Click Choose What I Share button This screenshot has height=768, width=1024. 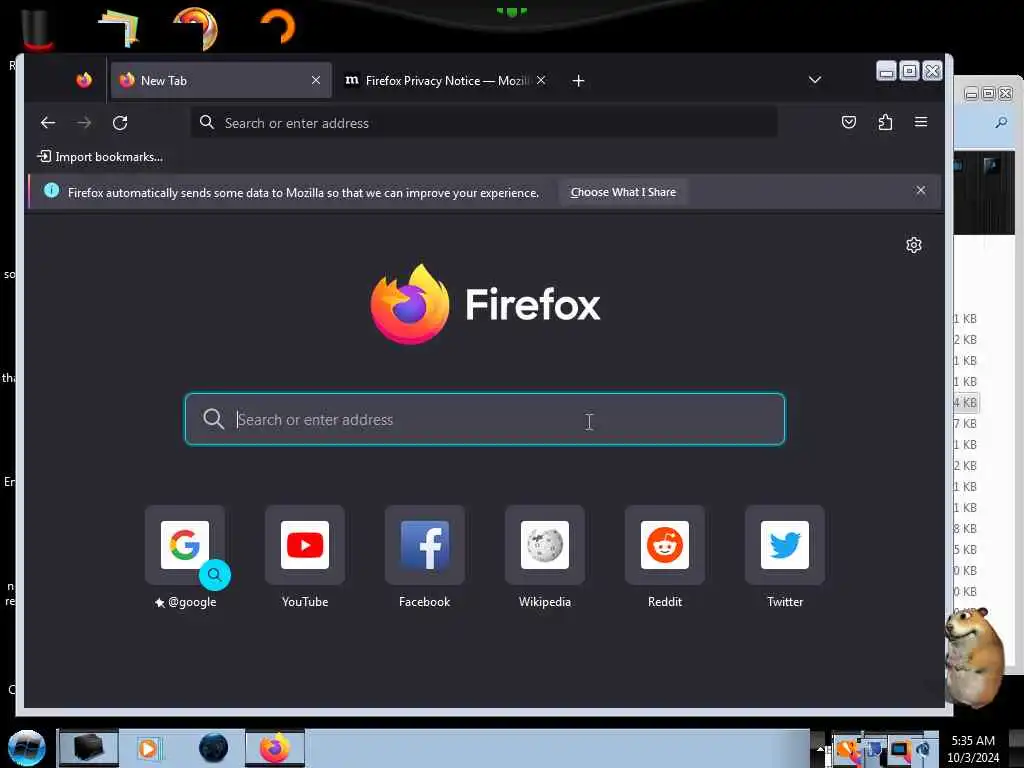point(623,192)
